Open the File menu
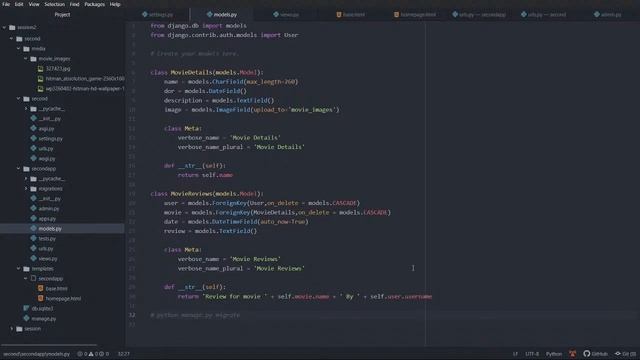Image resolution: width=640 pixels, height=360 pixels. coord(6,4)
